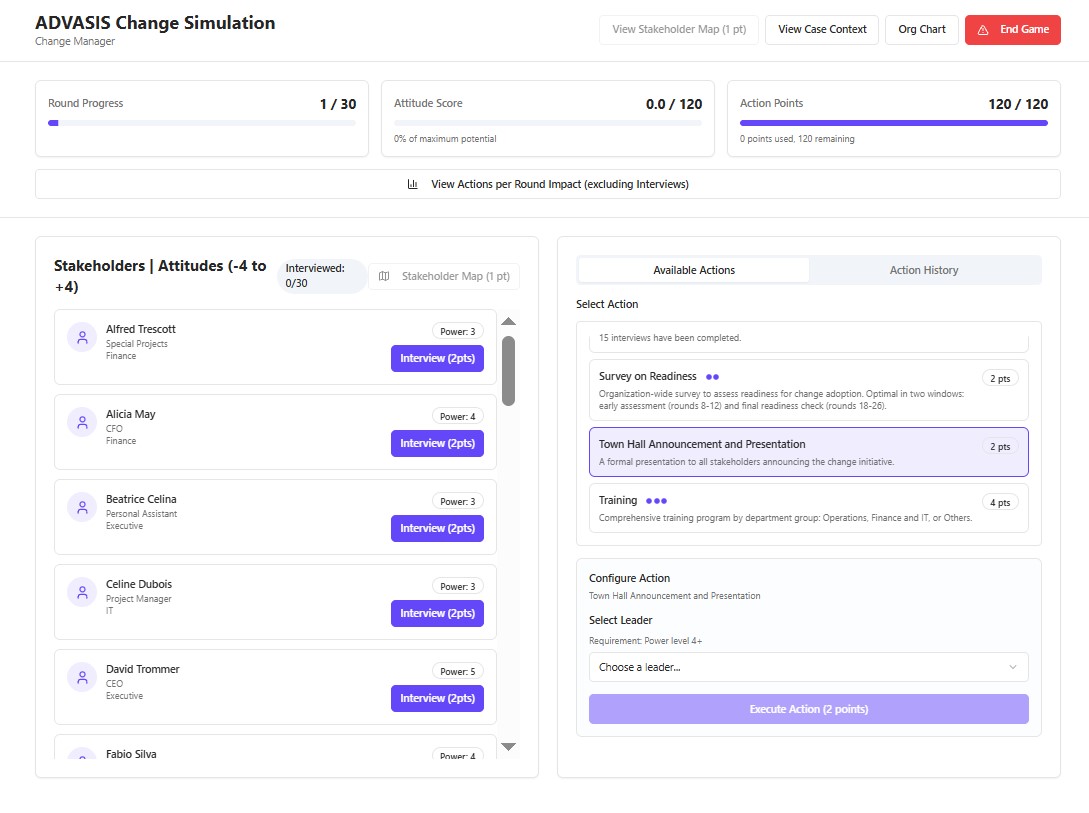Screen dimensions: 1089x813
Task: Open the Org Chart
Action: pyautogui.click(x=922, y=30)
